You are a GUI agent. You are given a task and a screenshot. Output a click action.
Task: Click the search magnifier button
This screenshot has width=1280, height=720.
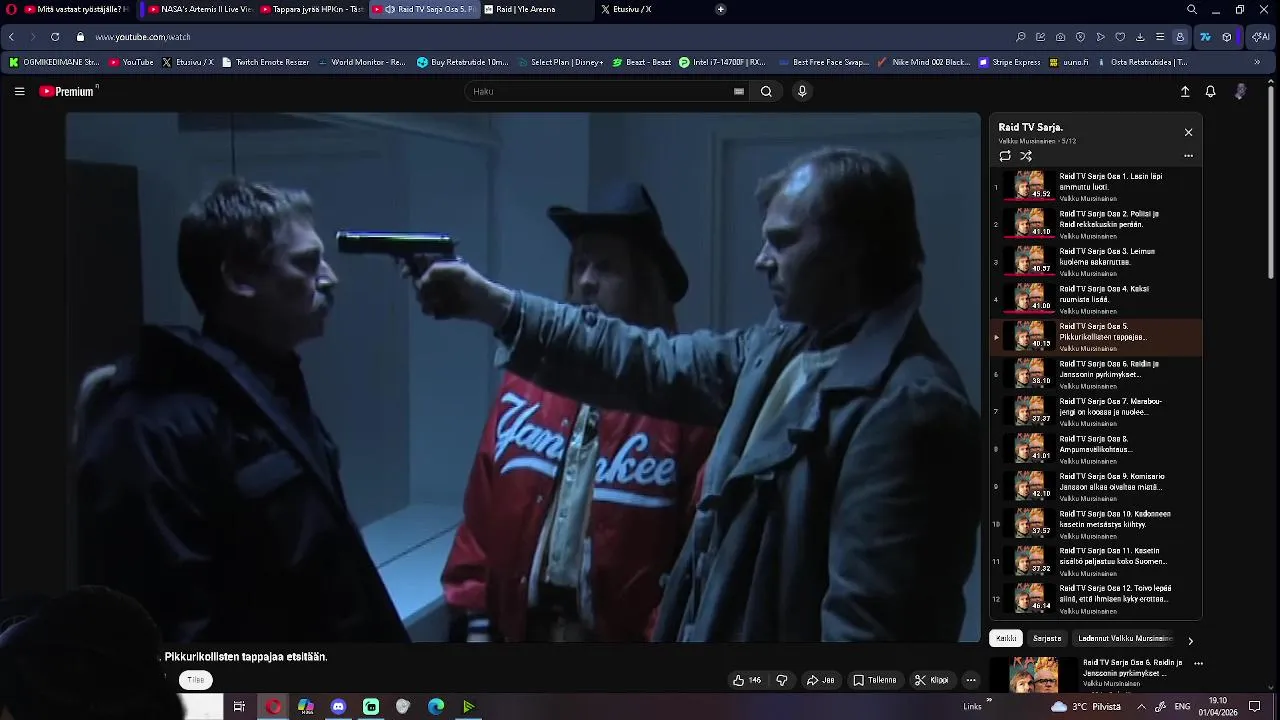point(766,91)
